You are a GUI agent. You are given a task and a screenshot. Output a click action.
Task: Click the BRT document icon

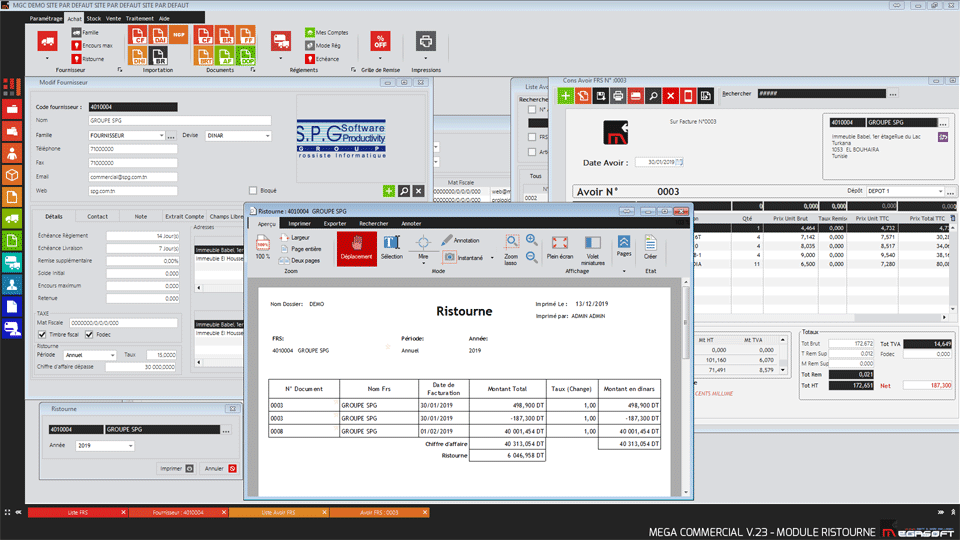[204, 56]
